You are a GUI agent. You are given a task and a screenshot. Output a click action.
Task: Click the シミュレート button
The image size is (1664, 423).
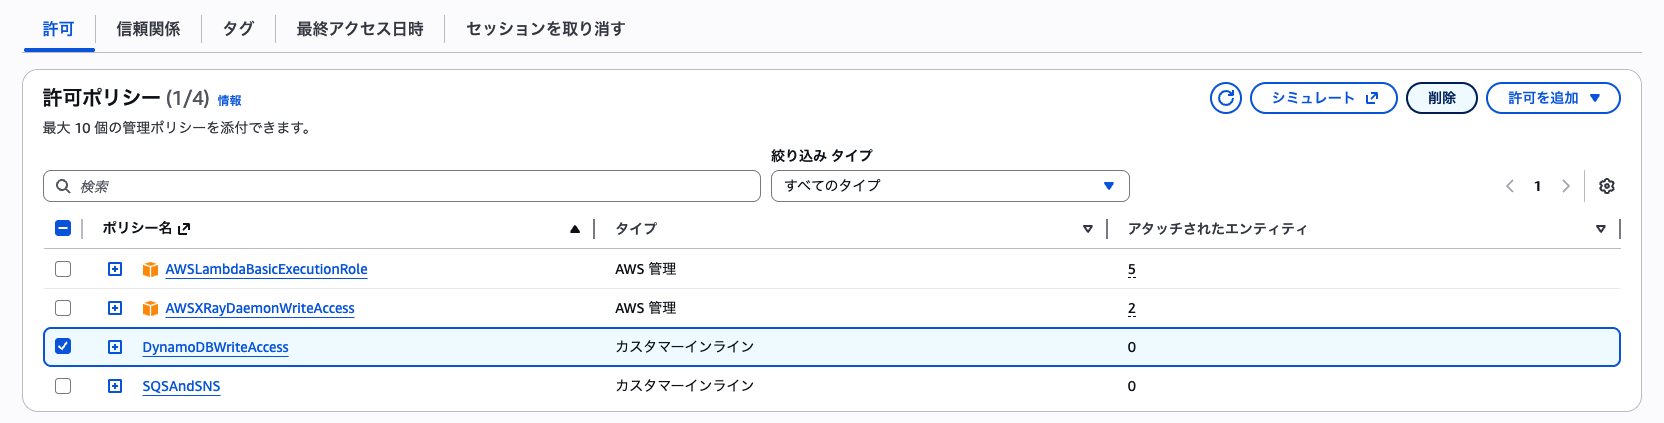(x=1323, y=98)
